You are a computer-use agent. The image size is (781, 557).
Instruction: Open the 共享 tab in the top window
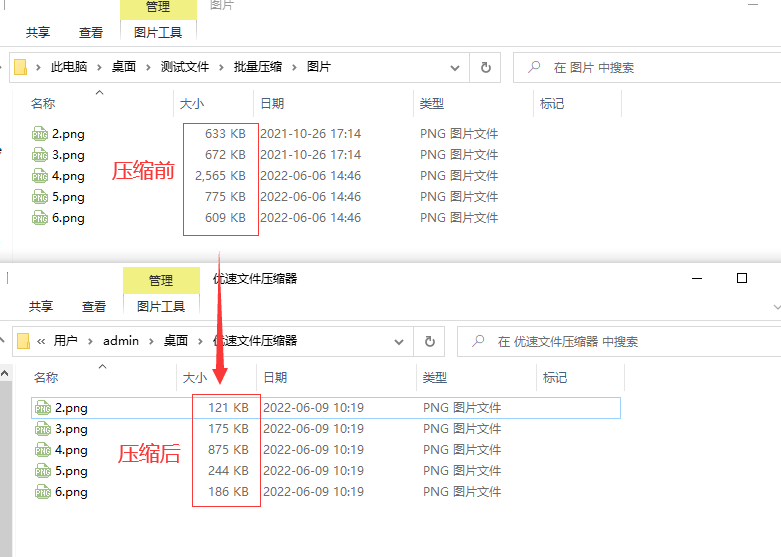[x=38, y=32]
